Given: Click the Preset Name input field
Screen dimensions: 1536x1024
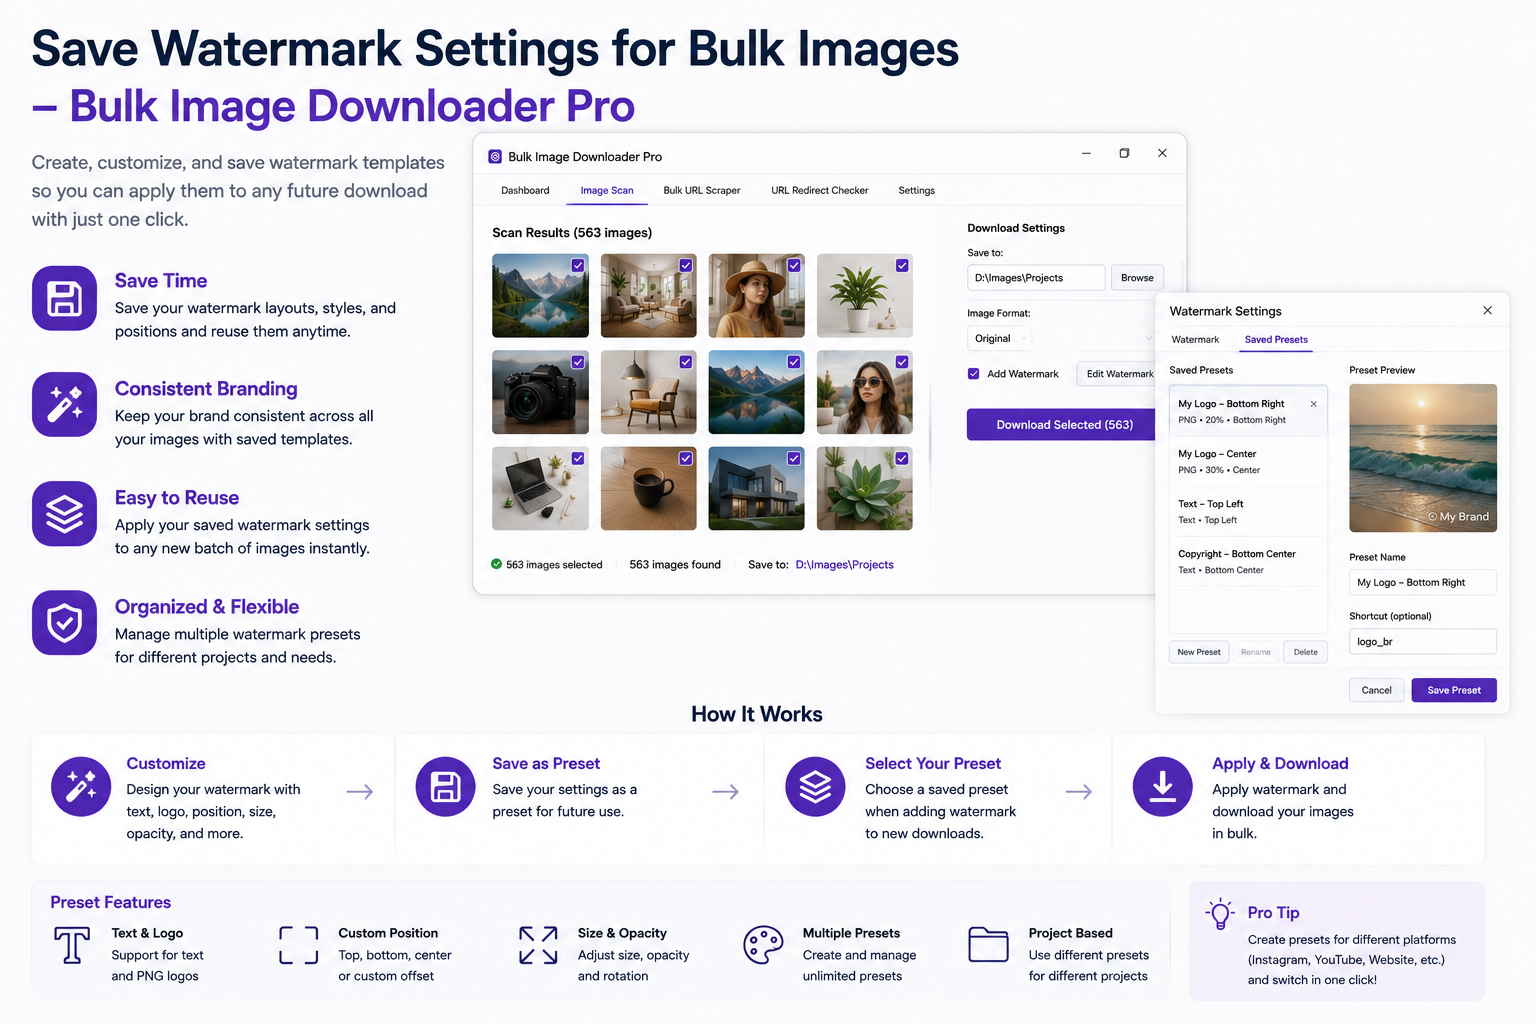Looking at the screenshot, I should click(1423, 583).
